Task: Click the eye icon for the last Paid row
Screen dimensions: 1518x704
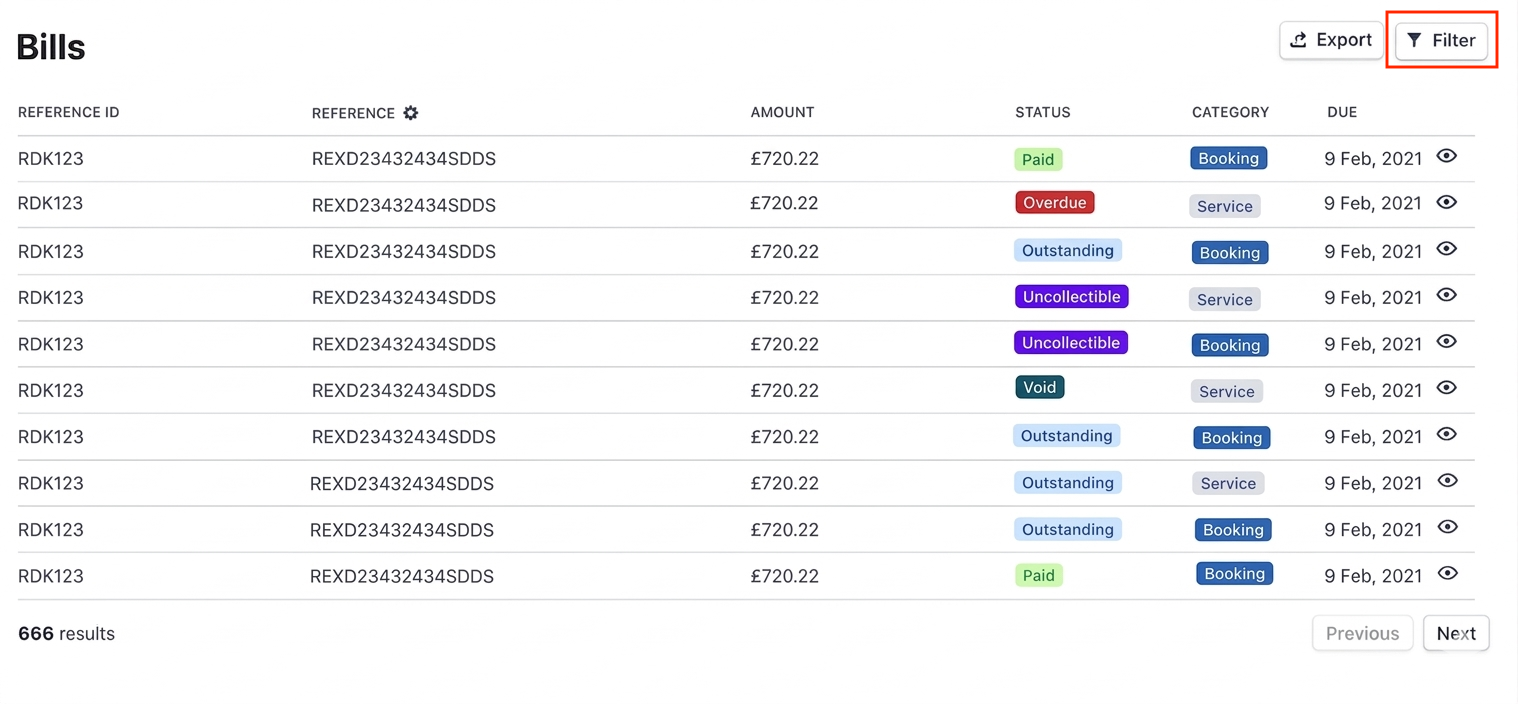Action: pos(1446,574)
